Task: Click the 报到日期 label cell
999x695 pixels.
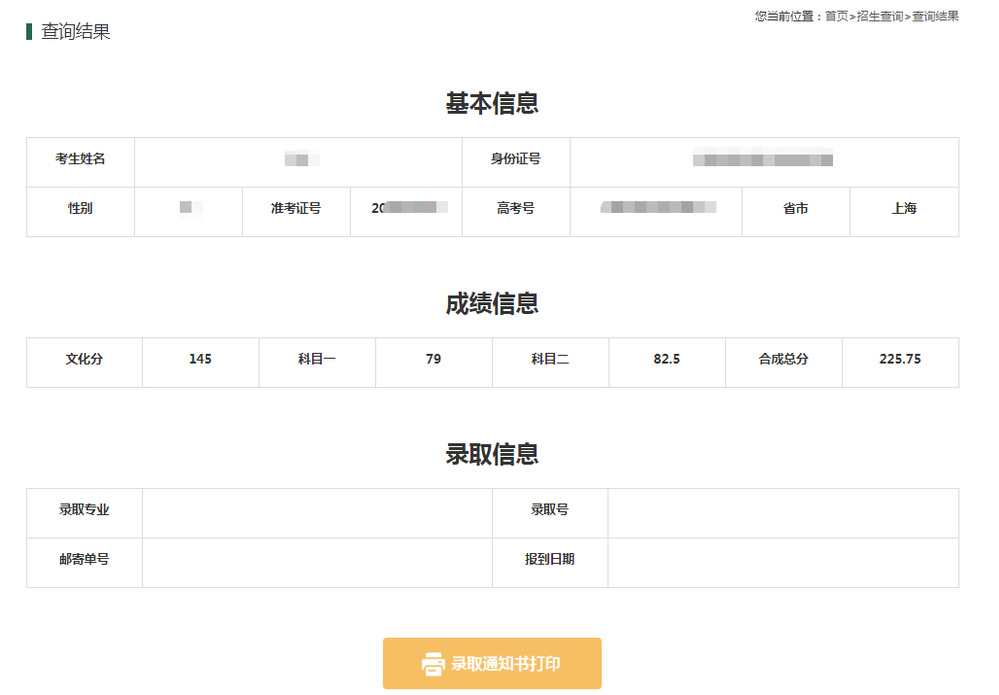Action: pyautogui.click(x=550, y=560)
